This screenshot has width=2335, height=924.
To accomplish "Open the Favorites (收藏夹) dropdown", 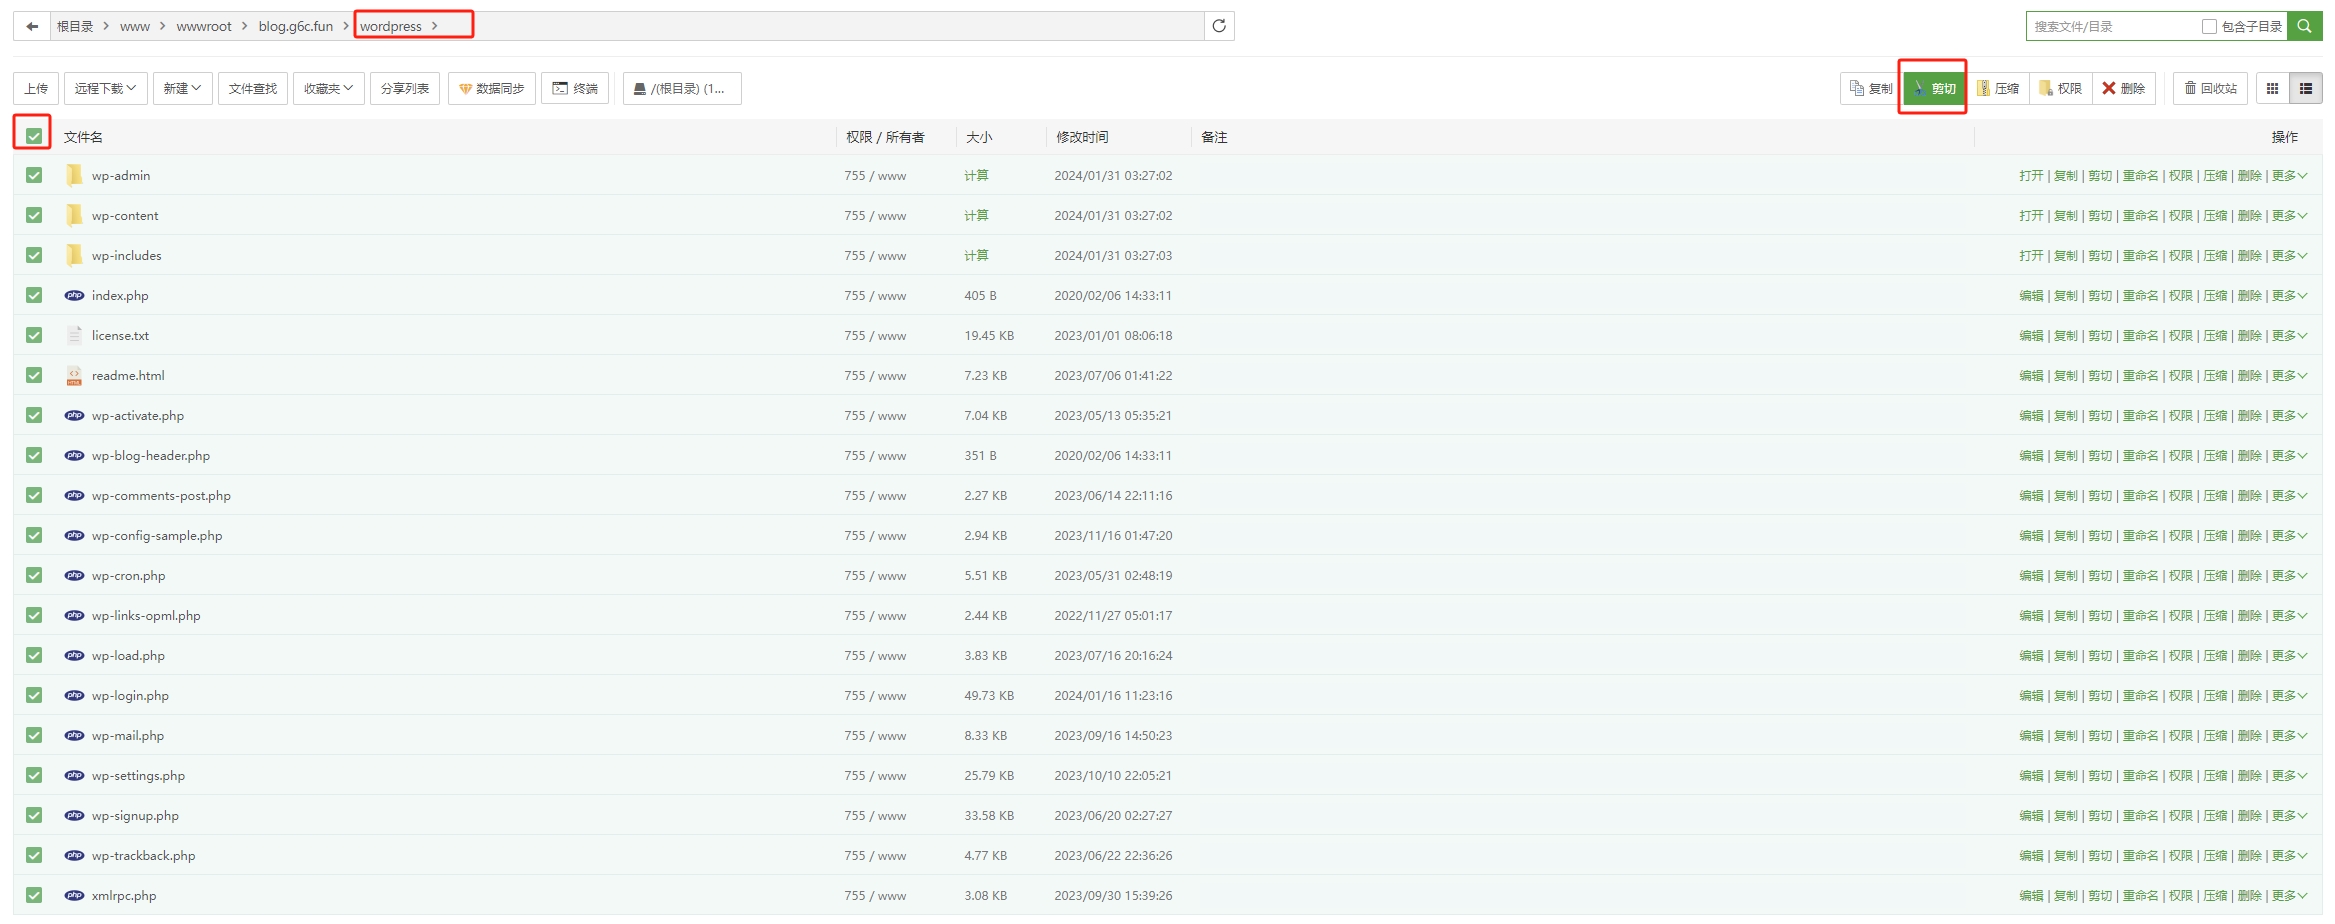I will pos(328,89).
